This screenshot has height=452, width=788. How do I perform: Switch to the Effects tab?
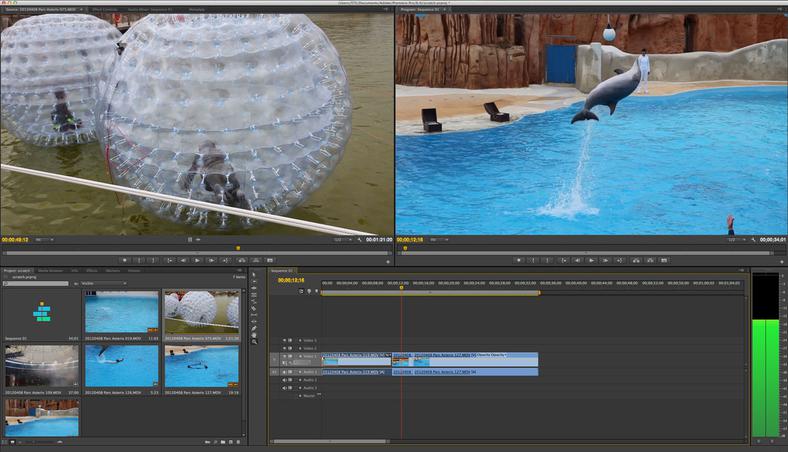91,270
